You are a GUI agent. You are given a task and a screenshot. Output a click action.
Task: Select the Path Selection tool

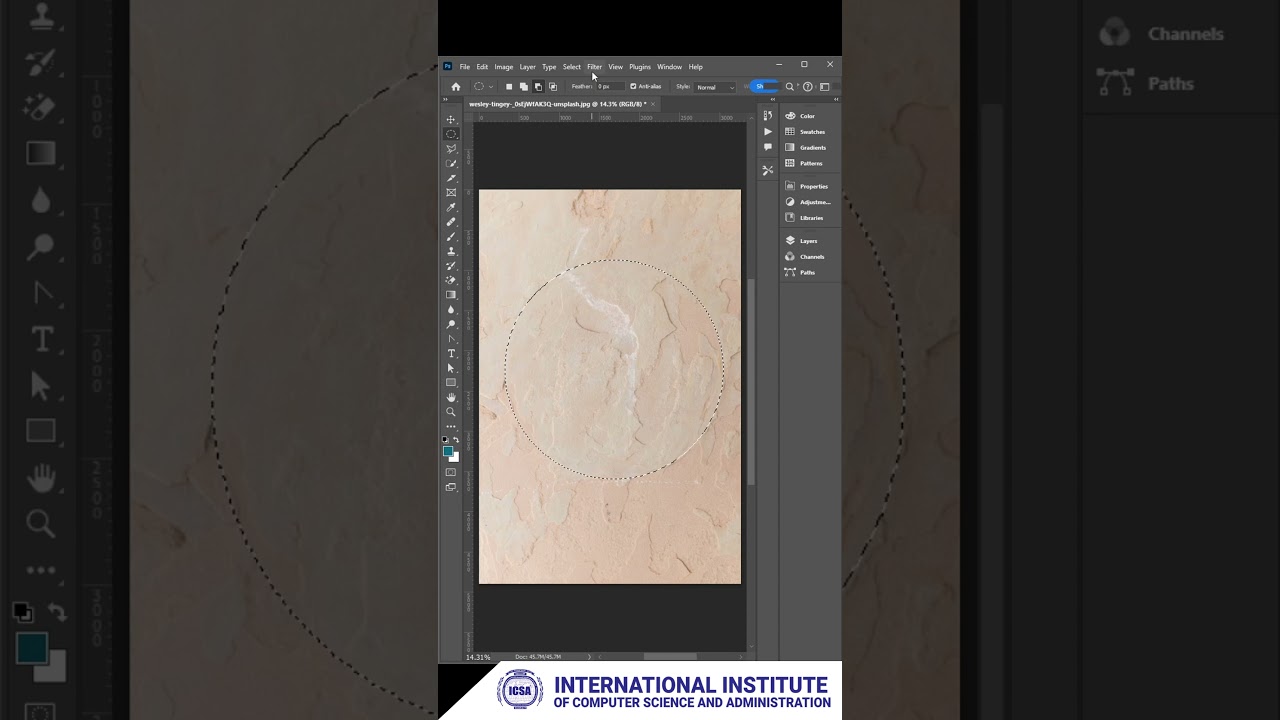pos(451,368)
